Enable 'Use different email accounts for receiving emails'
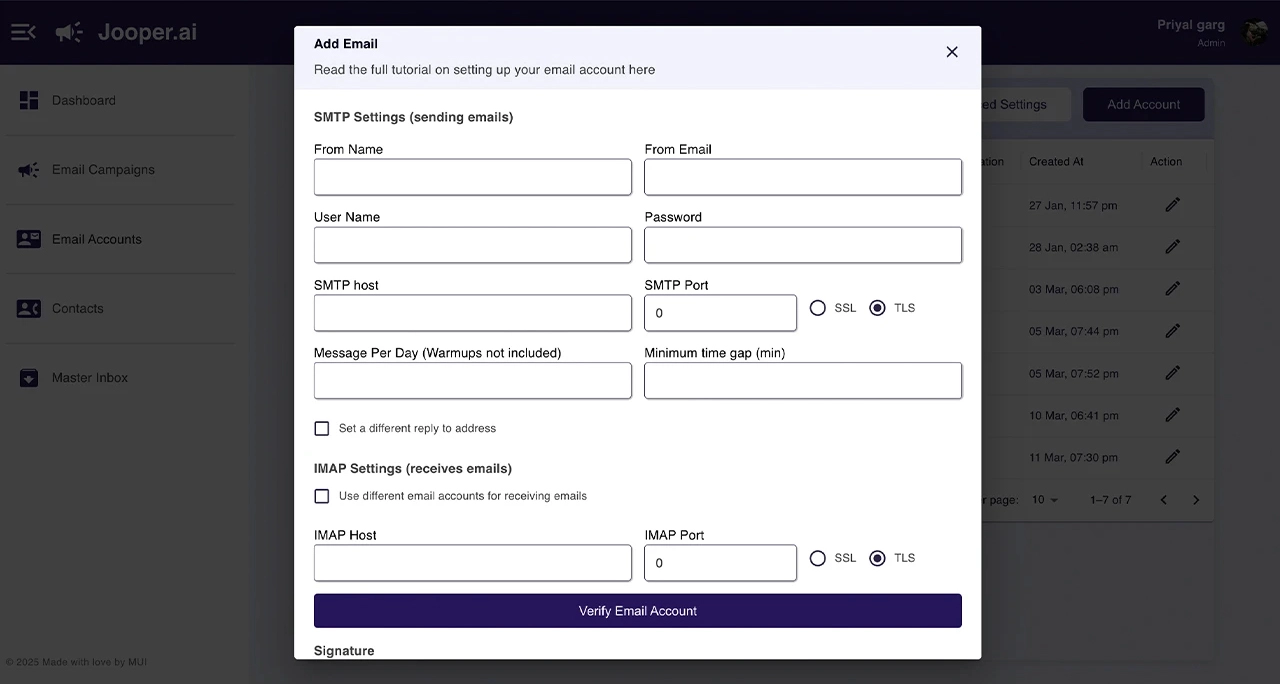The width and height of the screenshot is (1280, 684). pyautogui.click(x=322, y=496)
